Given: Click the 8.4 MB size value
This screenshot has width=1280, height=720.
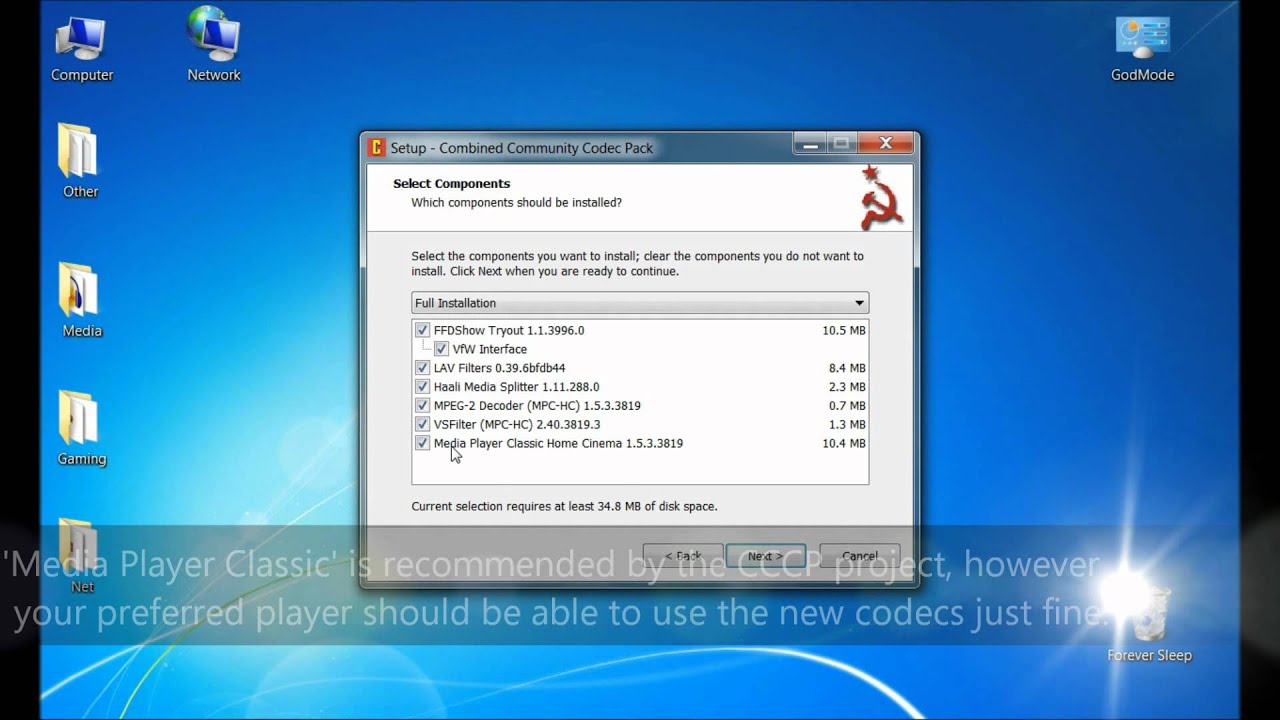Looking at the screenshot, I should [x=847, y=368].
